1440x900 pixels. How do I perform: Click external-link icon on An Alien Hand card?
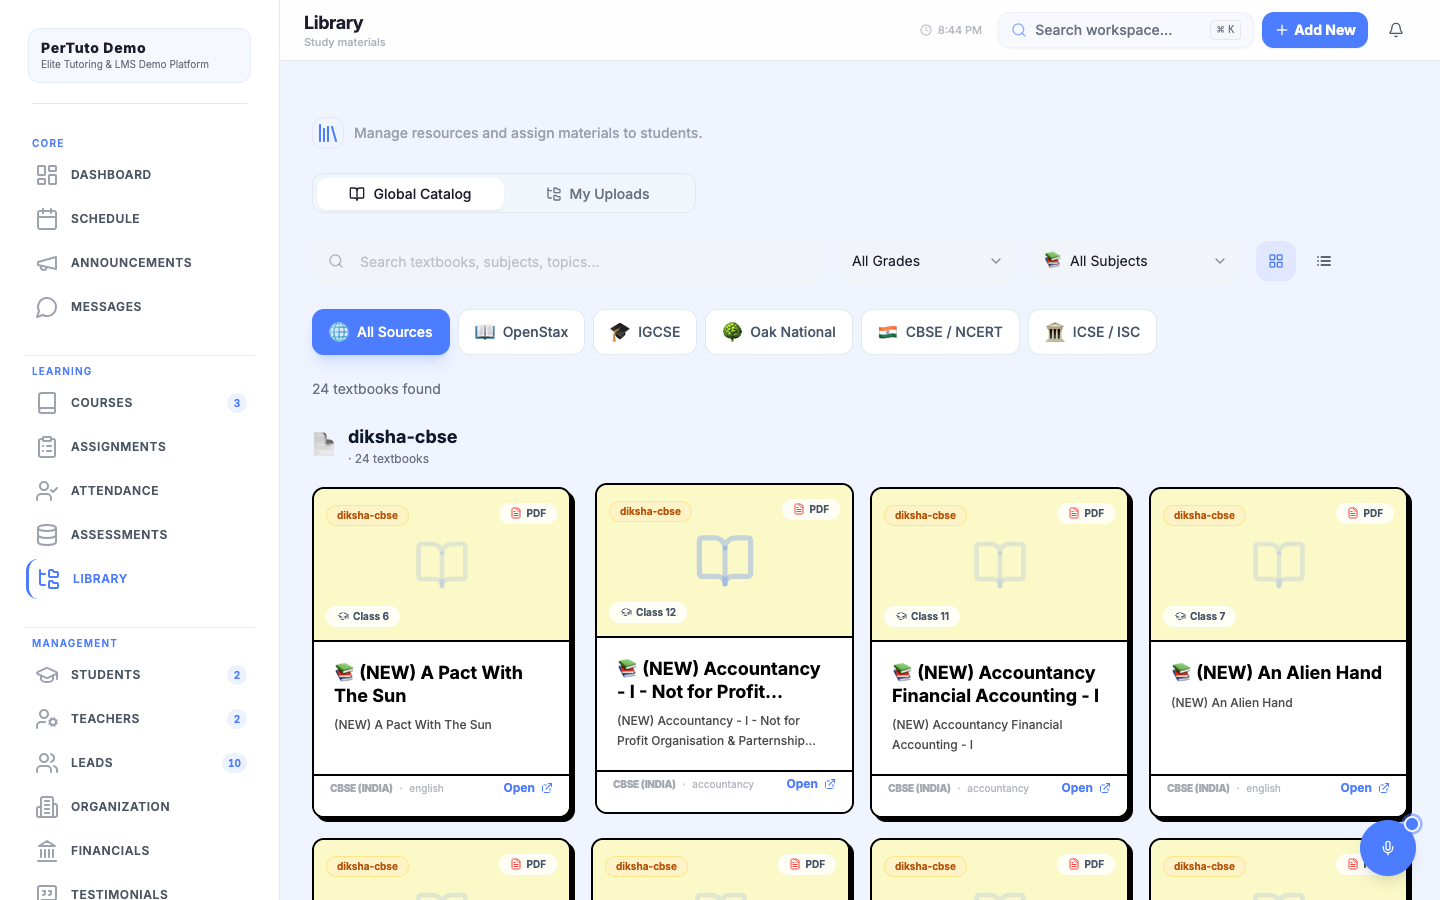[x=1384, y=788]
